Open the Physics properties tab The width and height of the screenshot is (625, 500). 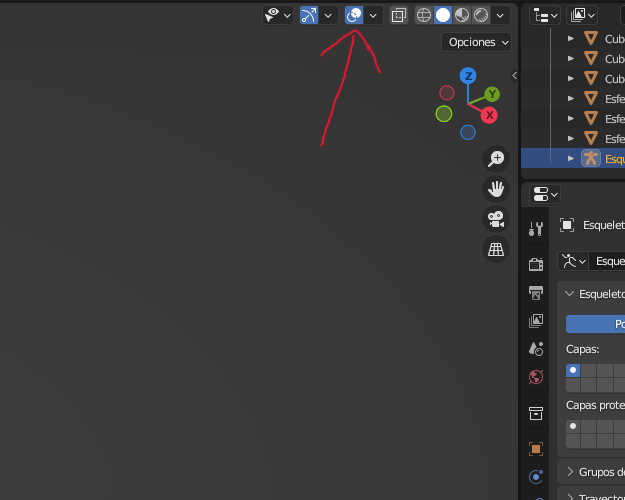pyautogui.click(x=536, y=477)
